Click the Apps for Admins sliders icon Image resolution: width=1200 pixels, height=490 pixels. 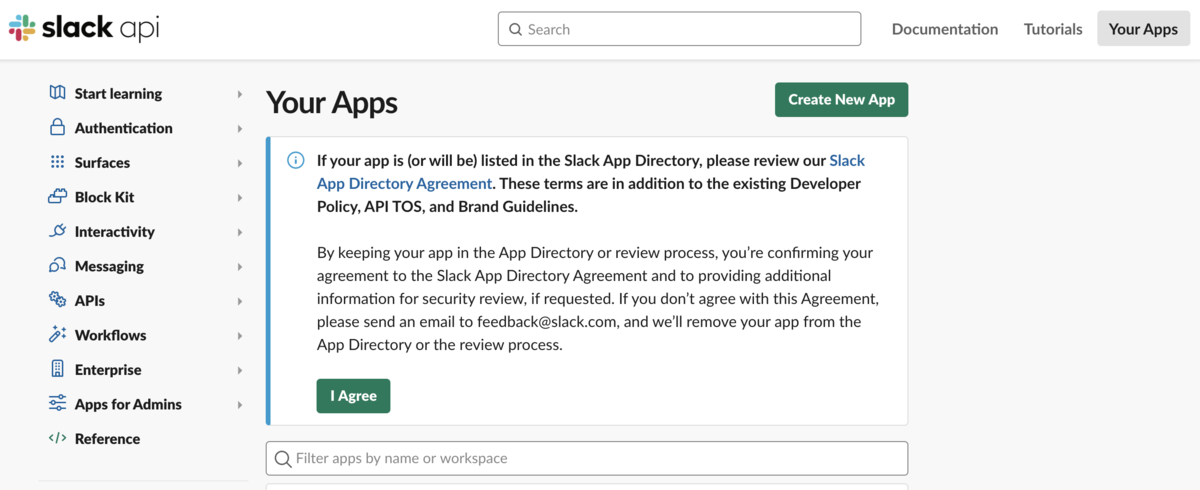click(57, 404)
